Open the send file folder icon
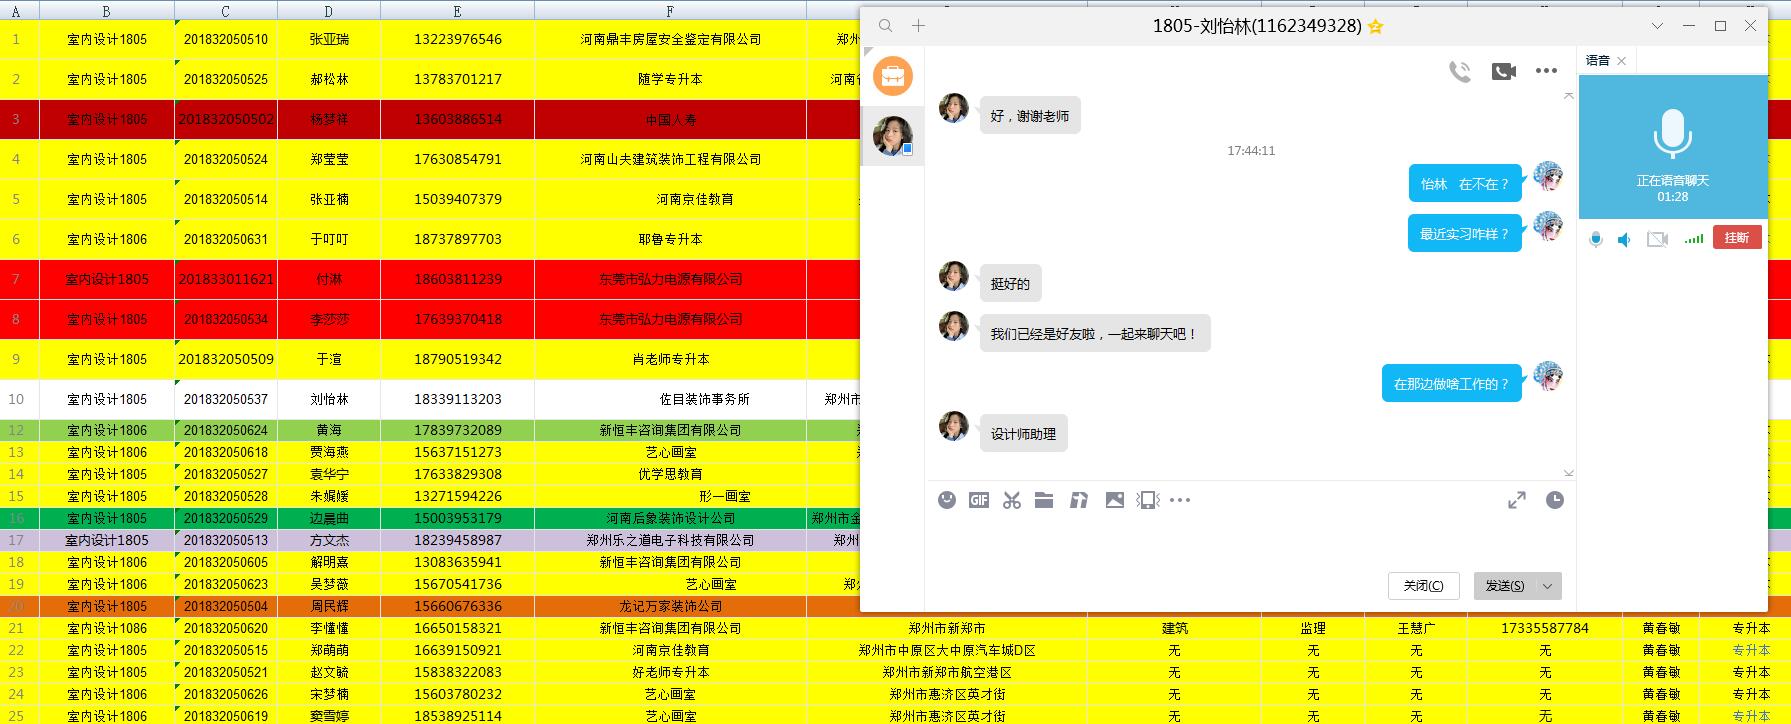Screen dimensions: 1791x724 point(1044,500)
